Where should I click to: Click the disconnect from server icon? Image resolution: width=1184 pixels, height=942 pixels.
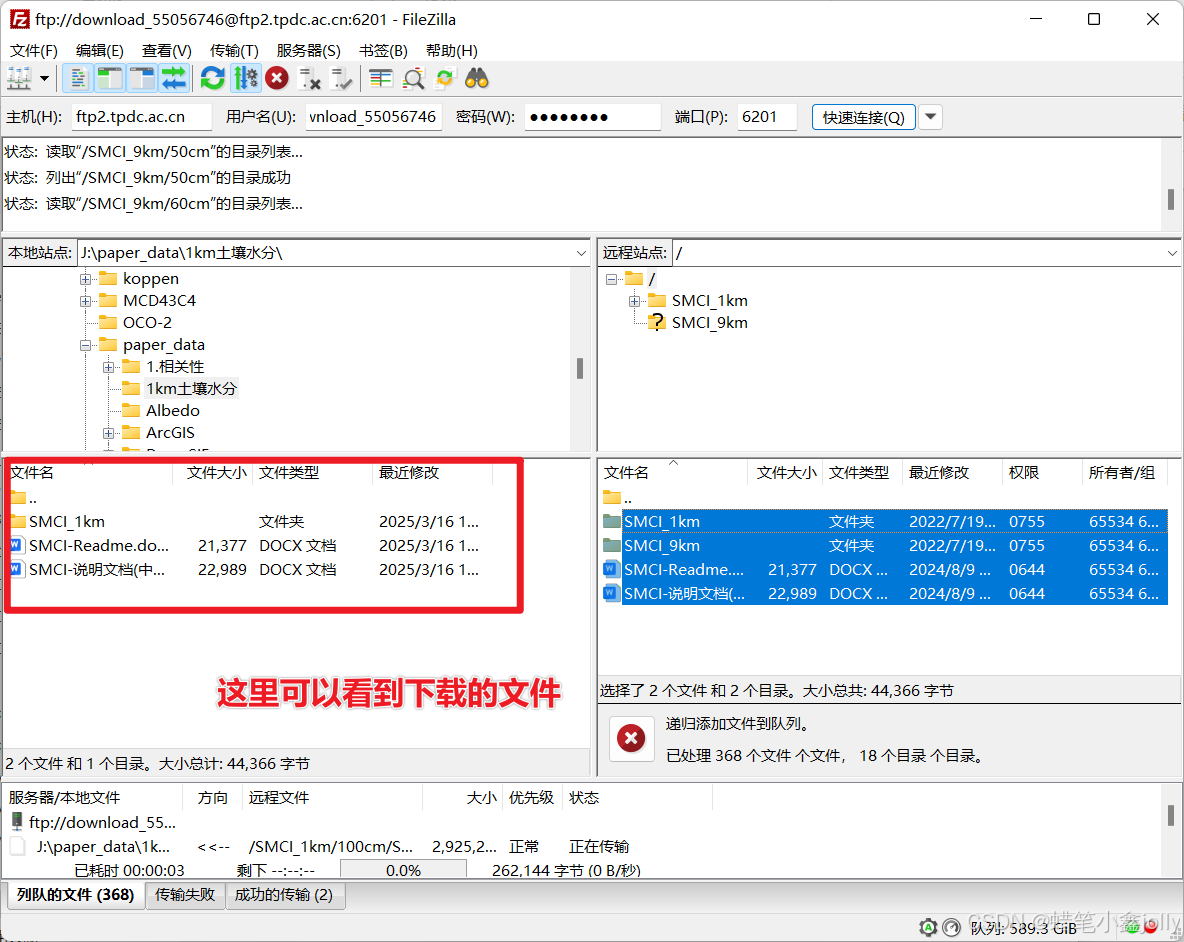310,78
